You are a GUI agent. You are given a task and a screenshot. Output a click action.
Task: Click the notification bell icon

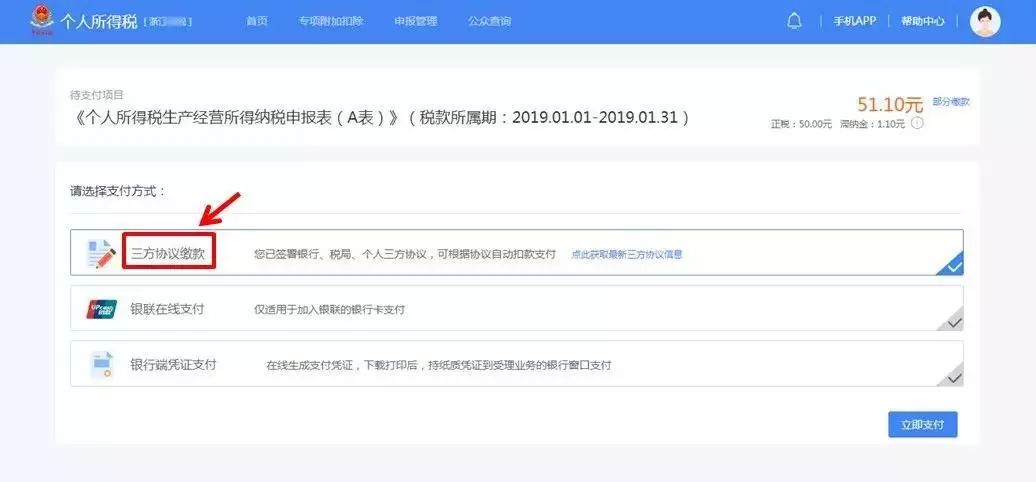click(x=795, y=21)
